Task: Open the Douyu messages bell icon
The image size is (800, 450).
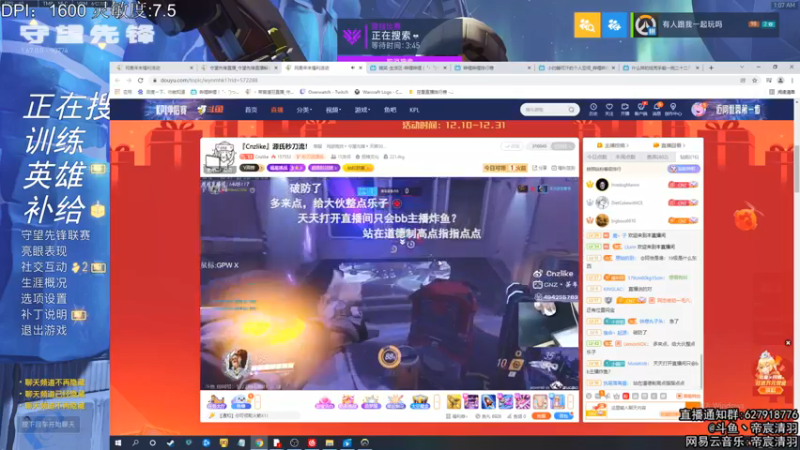Action: pos(657,109)
